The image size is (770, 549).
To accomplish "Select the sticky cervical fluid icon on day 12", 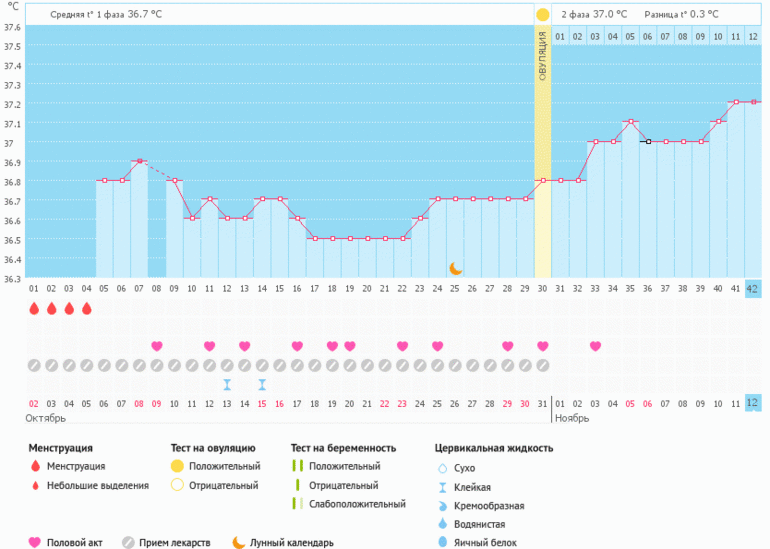I will (x=227, y=384).
